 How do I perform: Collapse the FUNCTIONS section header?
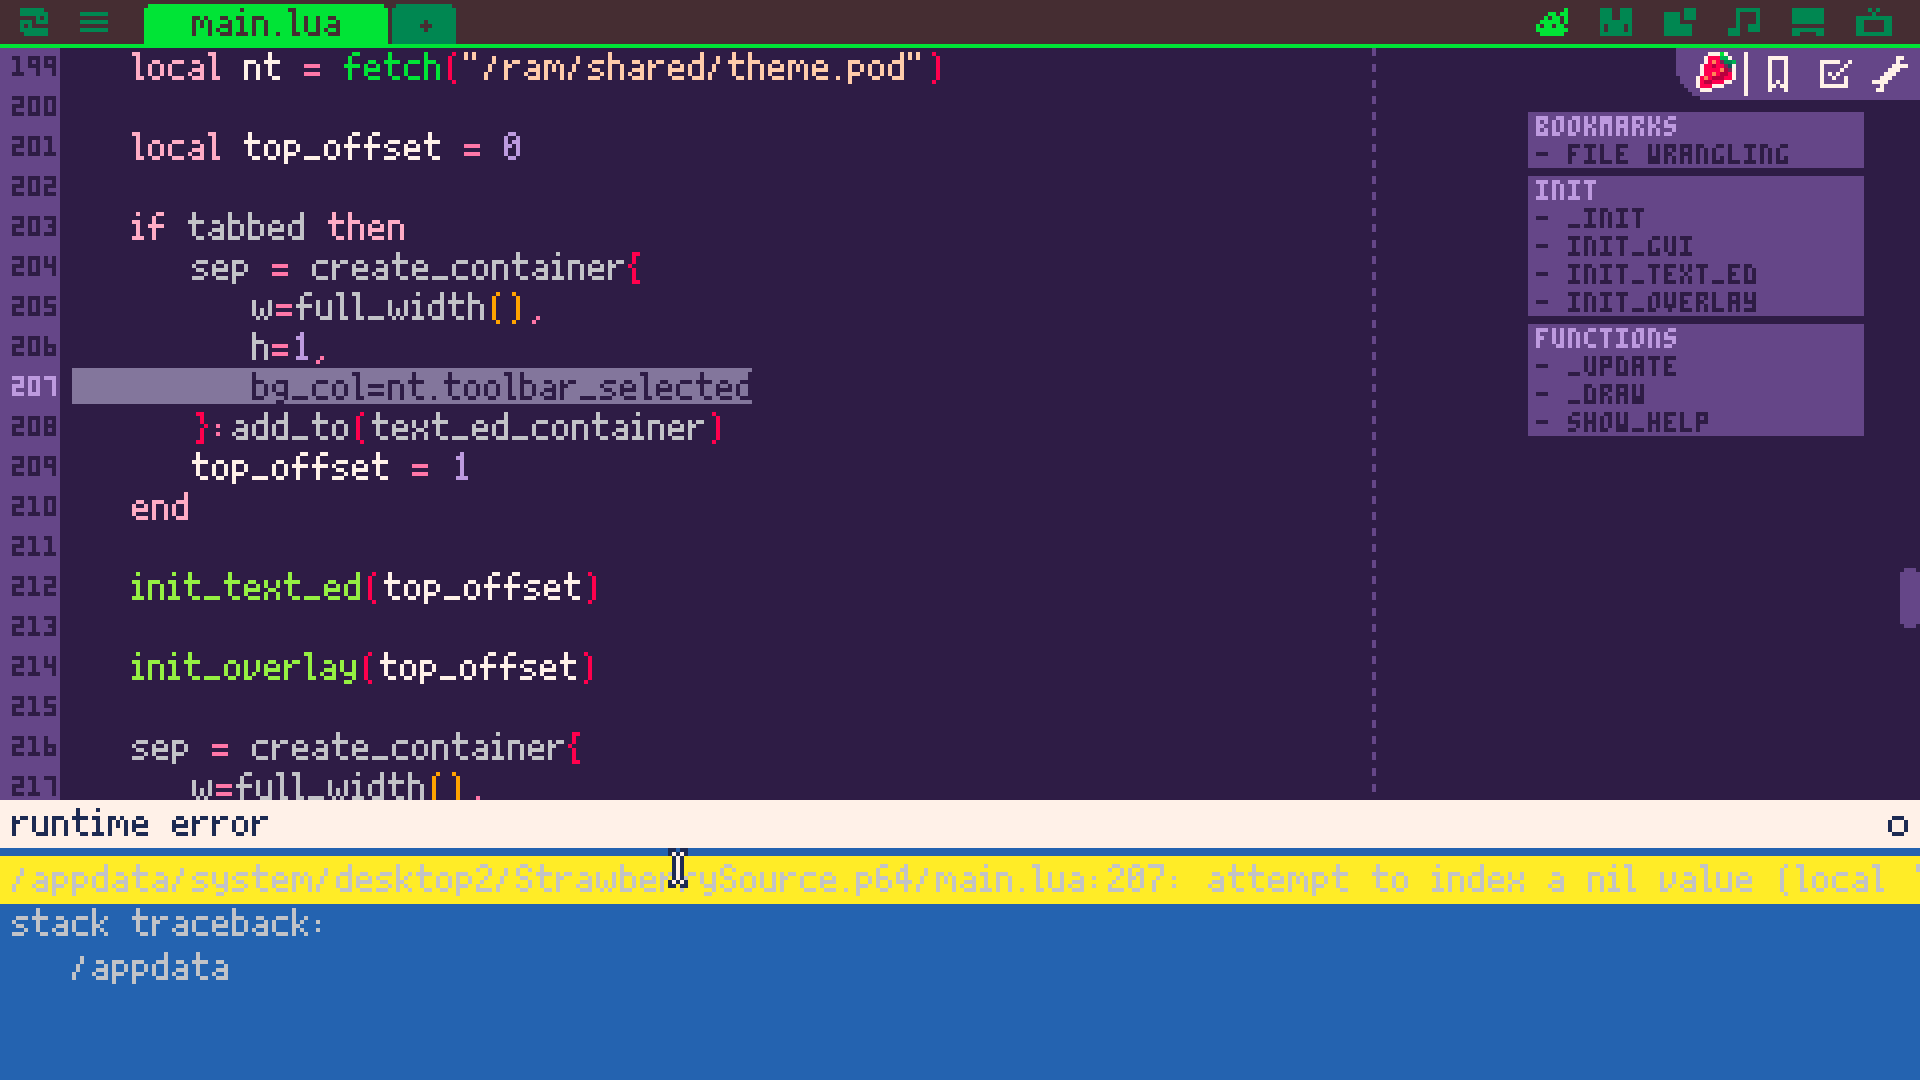(1605, 338)
